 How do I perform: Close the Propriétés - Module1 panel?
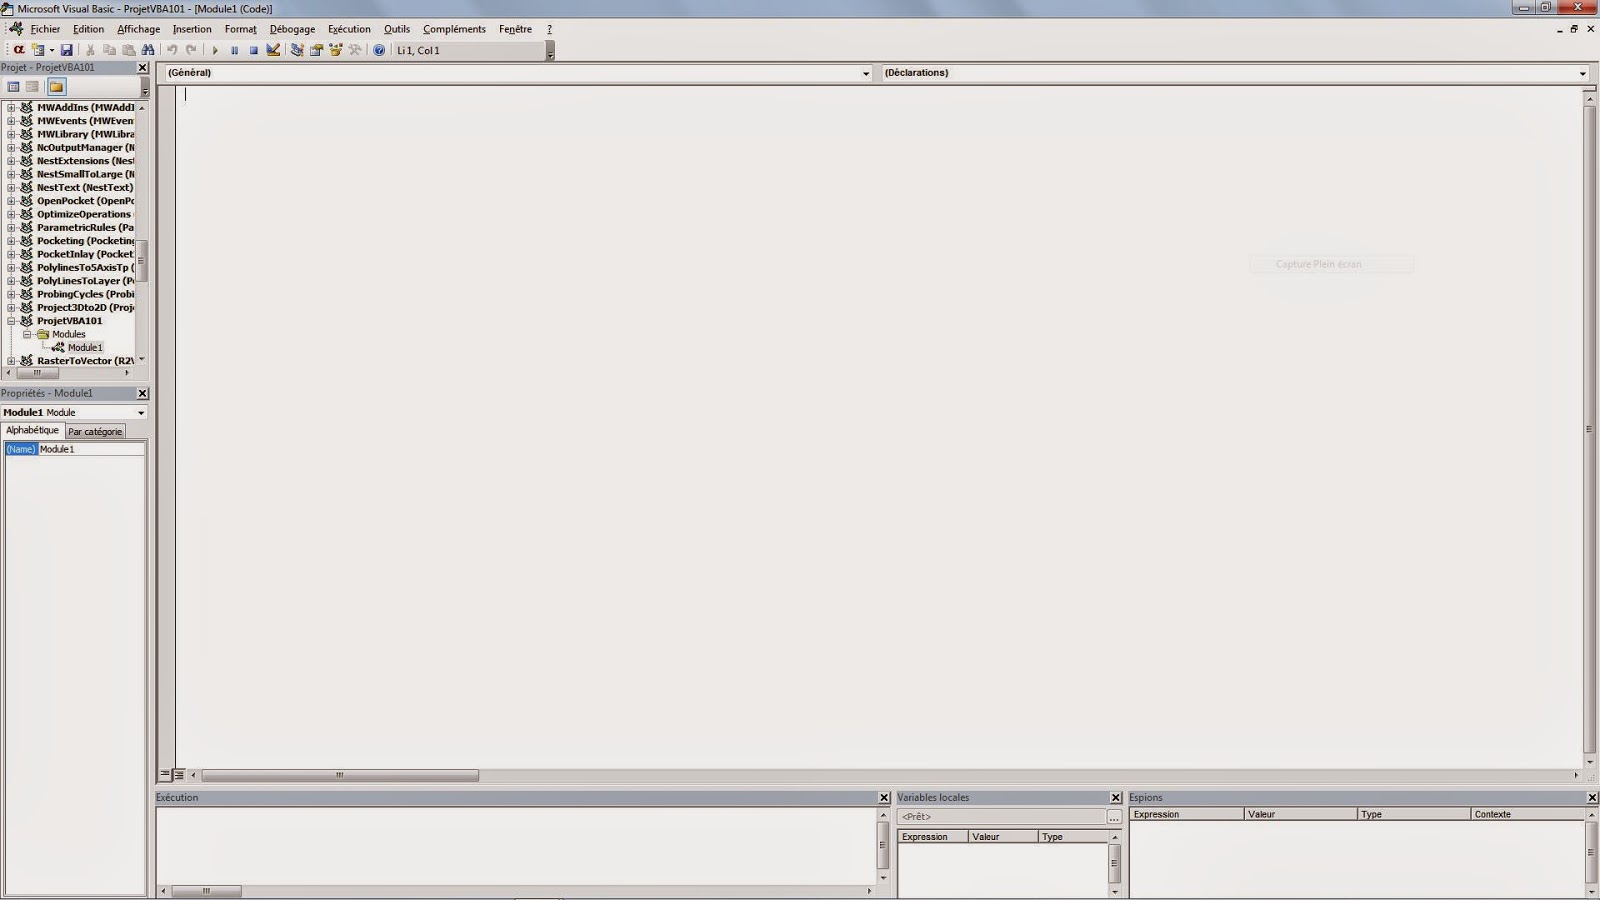point(142,394)
